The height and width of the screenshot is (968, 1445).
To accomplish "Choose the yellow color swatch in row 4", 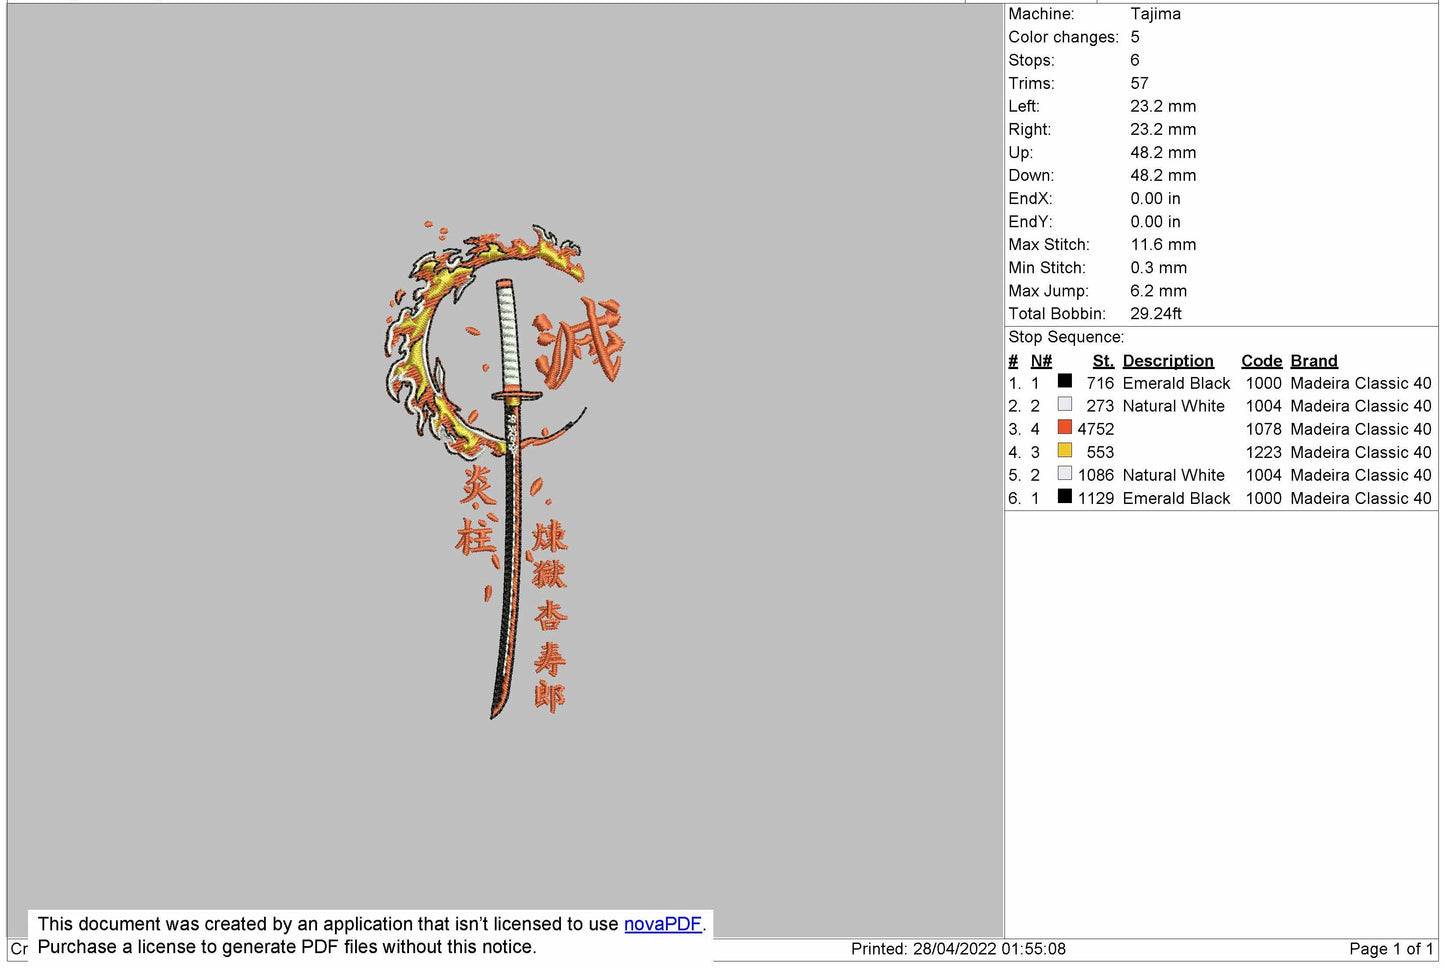I will tap(1064, 450).
